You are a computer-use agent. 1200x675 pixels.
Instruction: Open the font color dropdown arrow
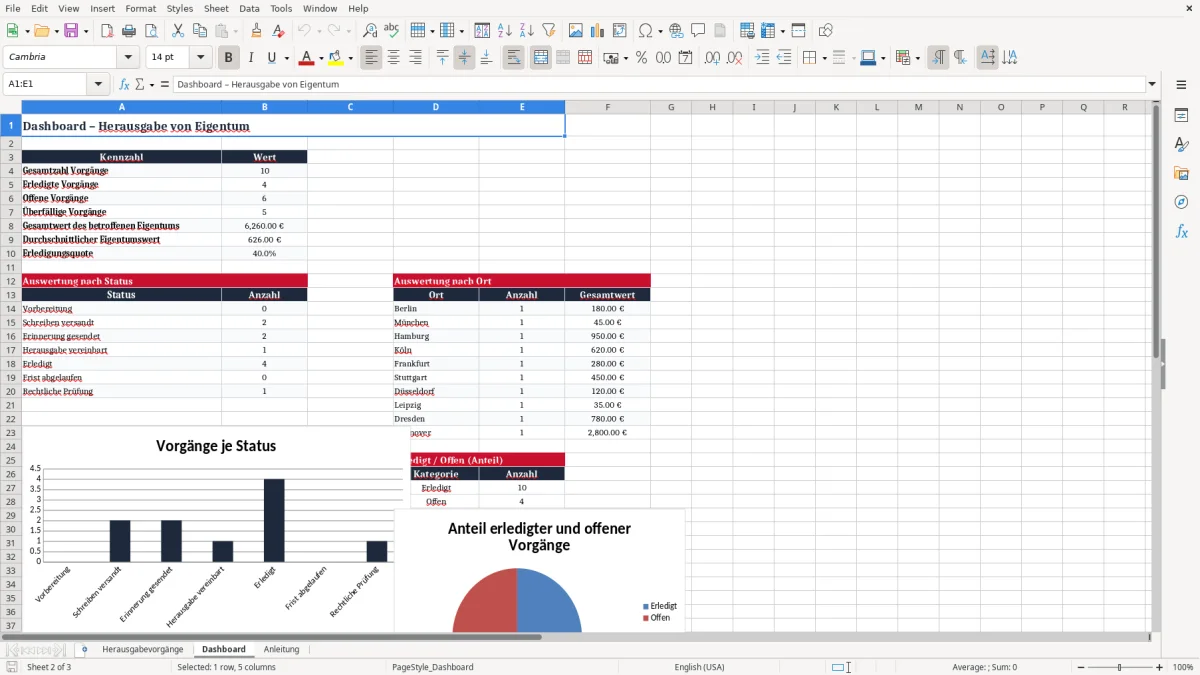pyautogui.click(x=321, y=58)
